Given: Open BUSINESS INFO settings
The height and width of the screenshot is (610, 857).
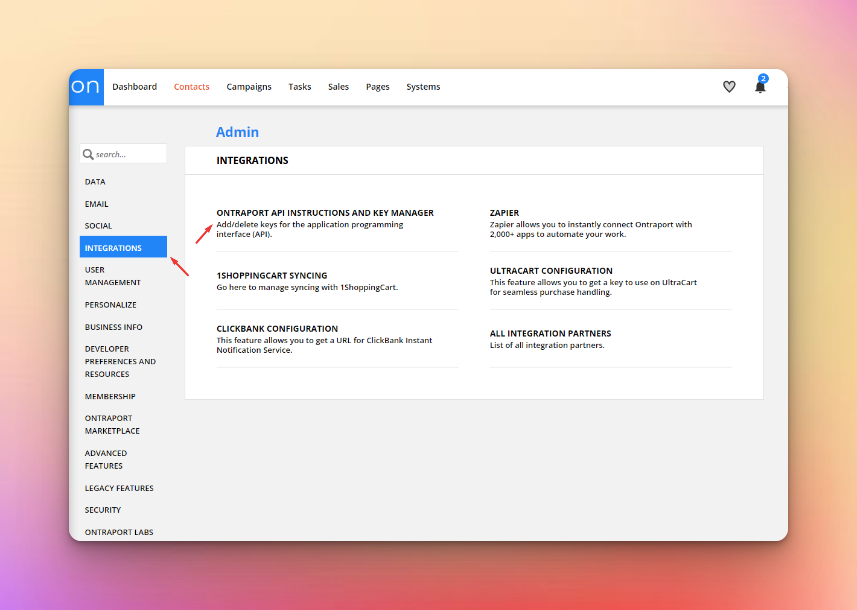Looking at the screenshot, I should (114, 327).
